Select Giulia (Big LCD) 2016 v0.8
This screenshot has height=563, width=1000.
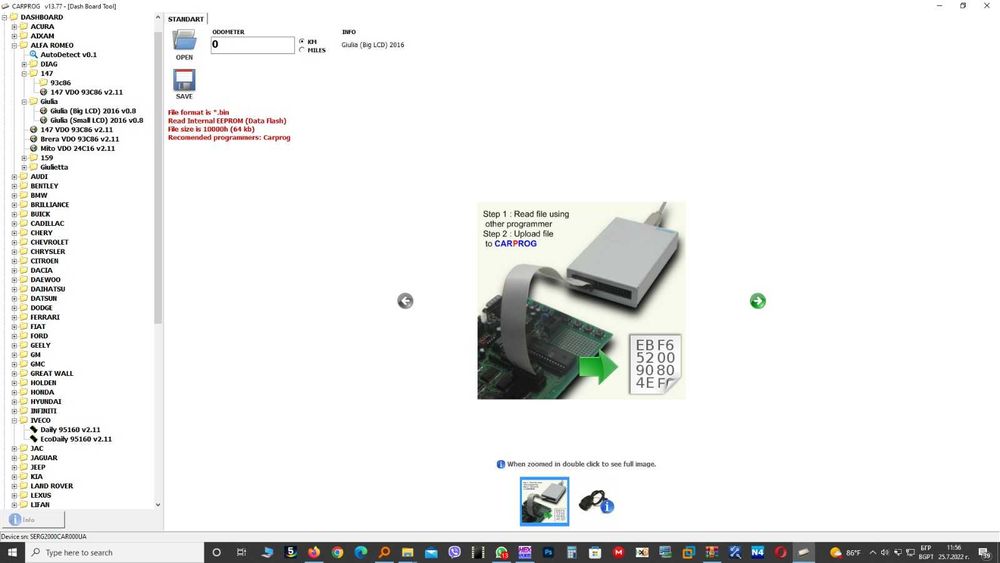click(x=92, y=111)
